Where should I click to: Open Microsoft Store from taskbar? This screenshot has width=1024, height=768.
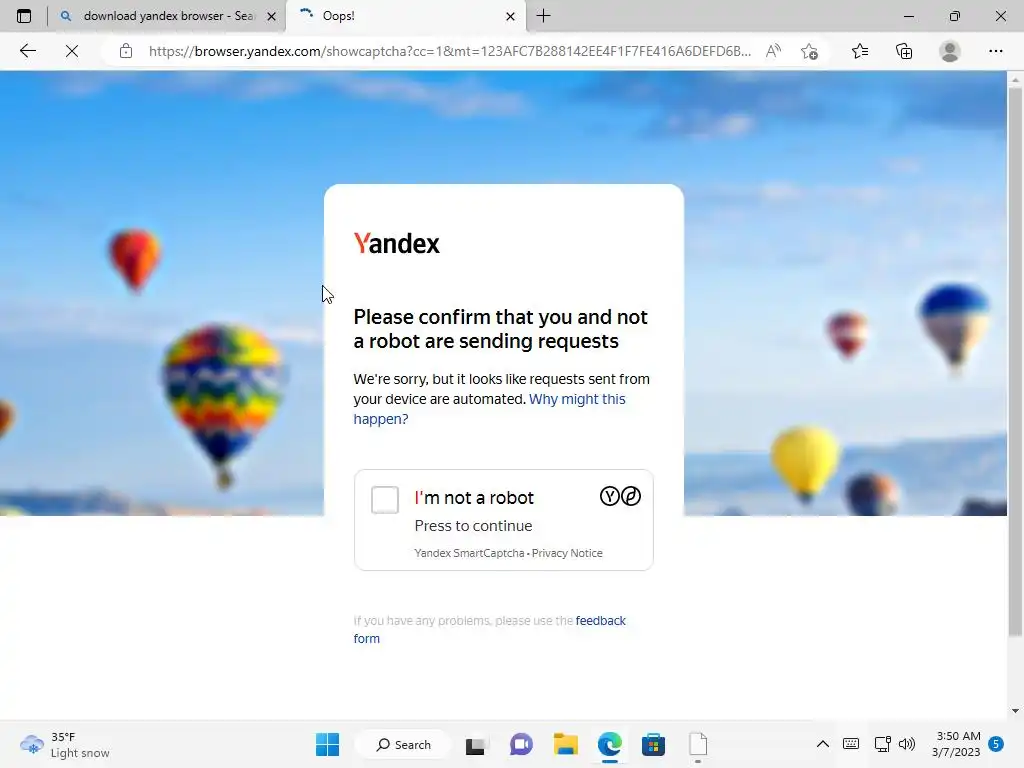pos(653,744)
